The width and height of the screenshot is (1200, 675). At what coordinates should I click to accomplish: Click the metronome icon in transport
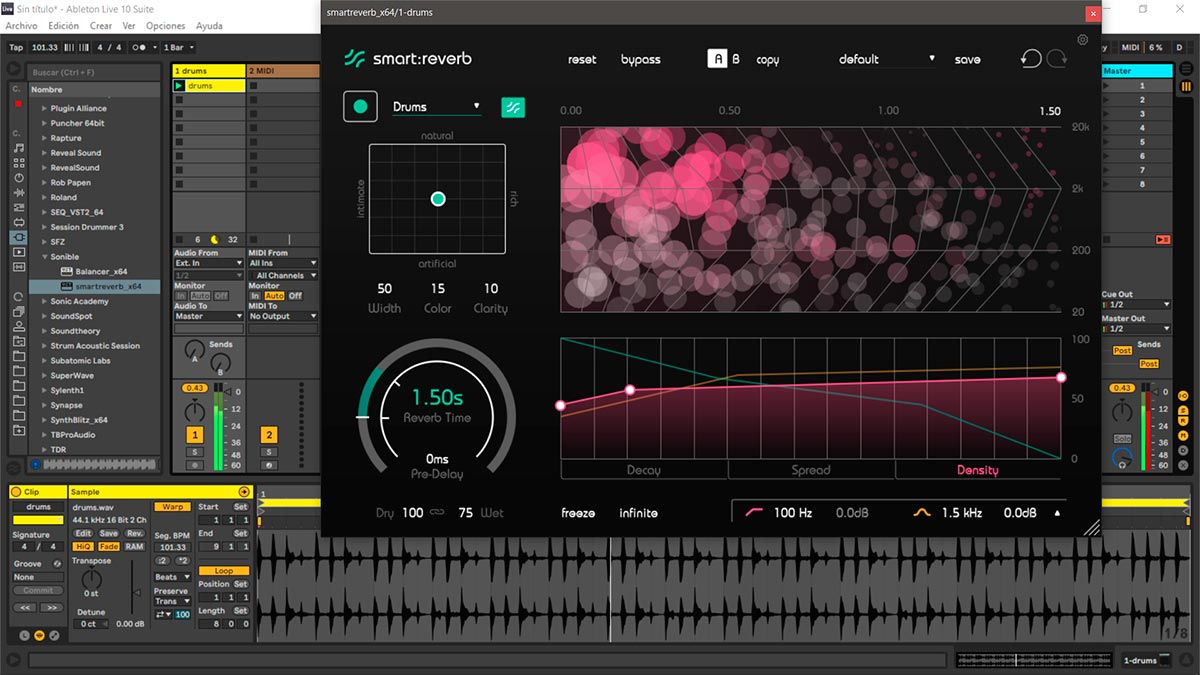click(x=139, y=48)
